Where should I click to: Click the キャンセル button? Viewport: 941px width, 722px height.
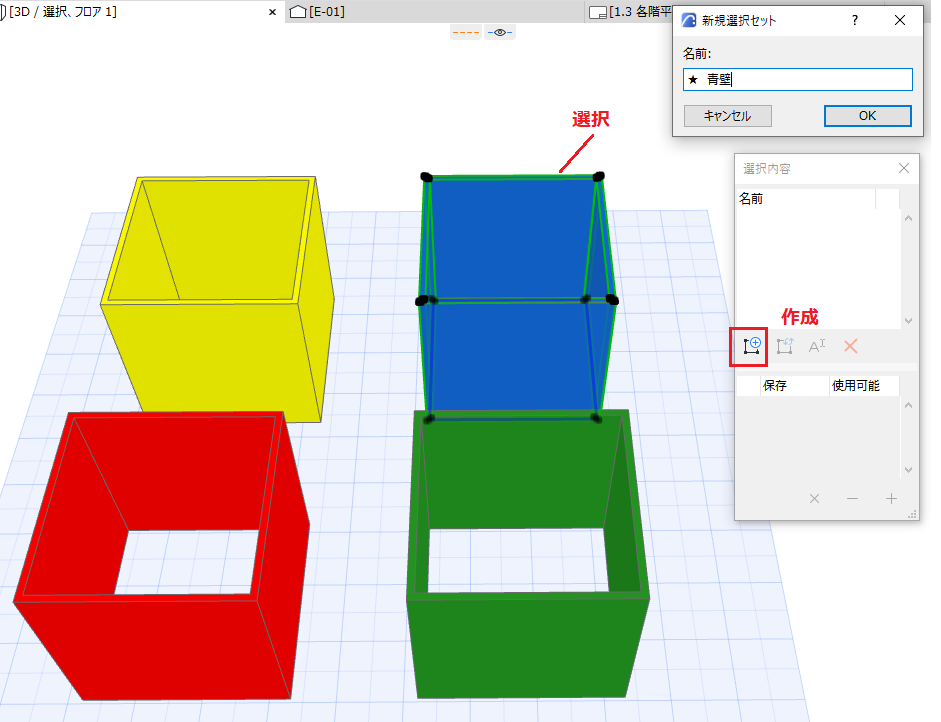tap(727, 116)
